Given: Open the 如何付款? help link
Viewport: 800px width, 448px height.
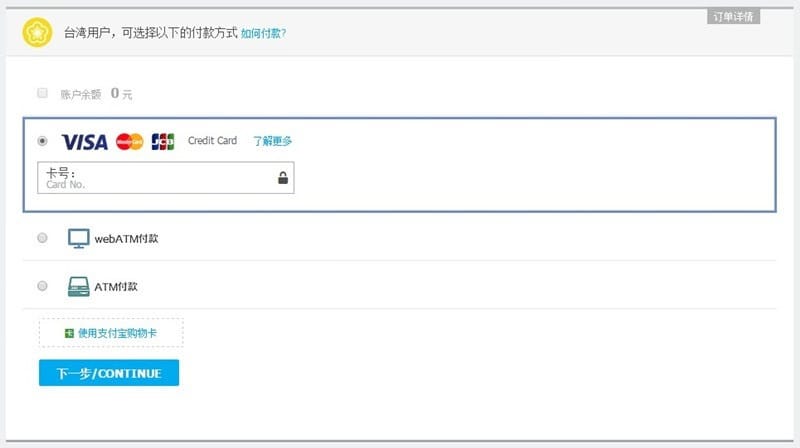Looking at the screenshot, I should point(263,33).
